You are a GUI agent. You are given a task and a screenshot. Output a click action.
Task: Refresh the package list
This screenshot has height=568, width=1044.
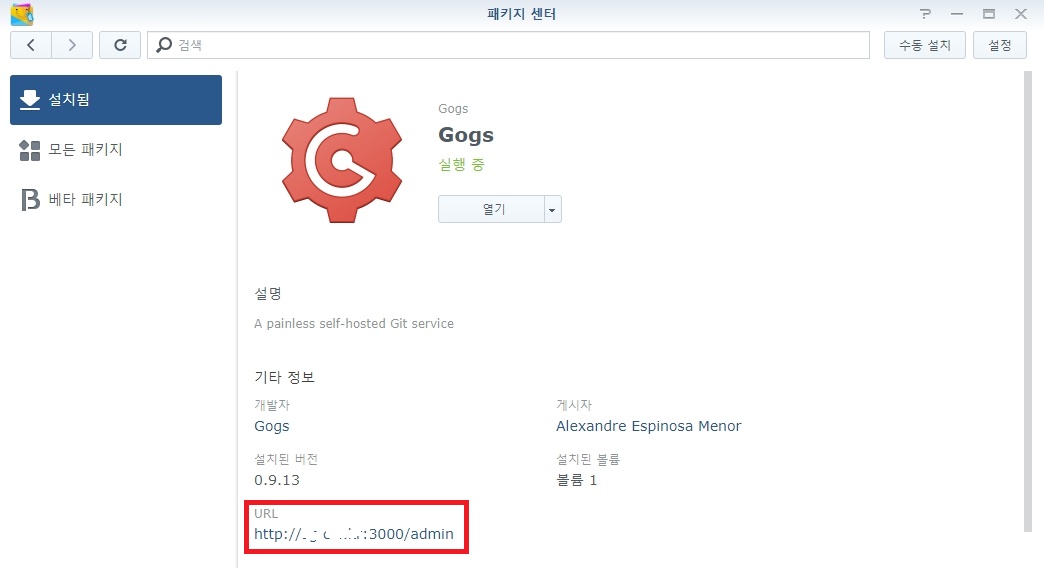coord(120,45)
